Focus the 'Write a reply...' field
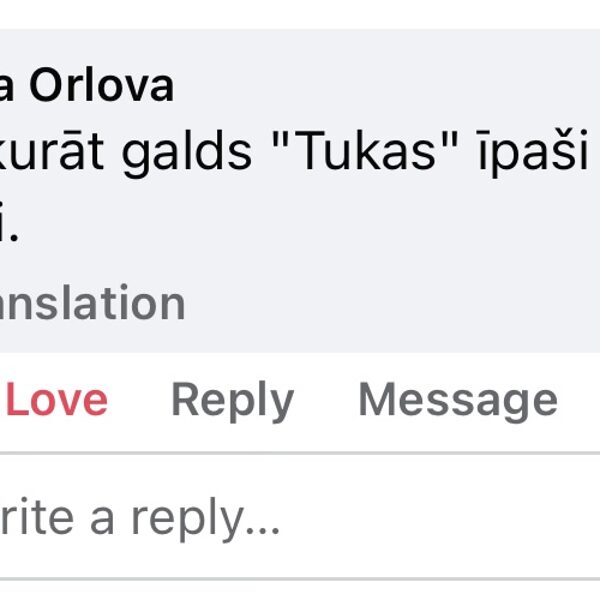Screen dimensions: 600x600 coord(140,517)
